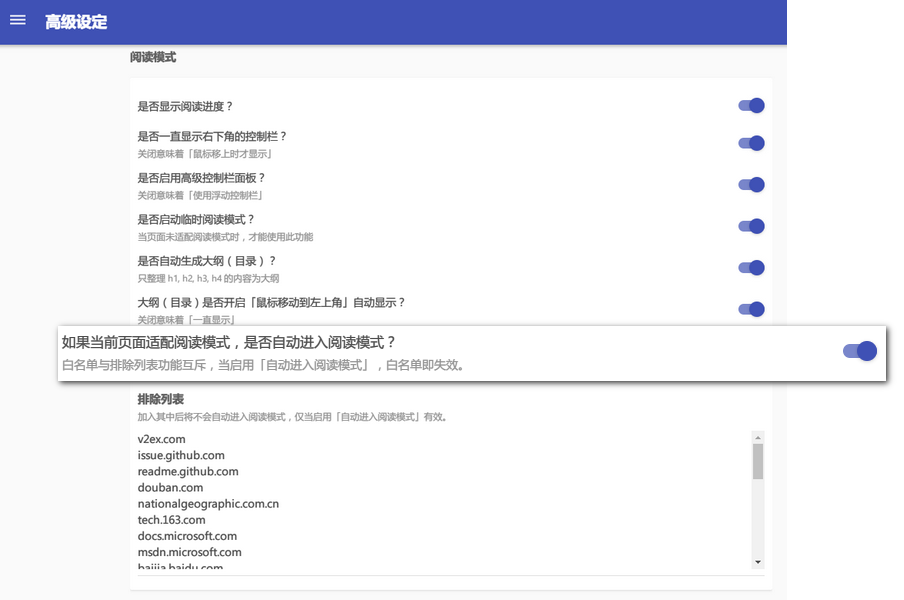Select v2ex.com in the exclusion list
The height and width of the screenshot is (600, 904).
160,439
